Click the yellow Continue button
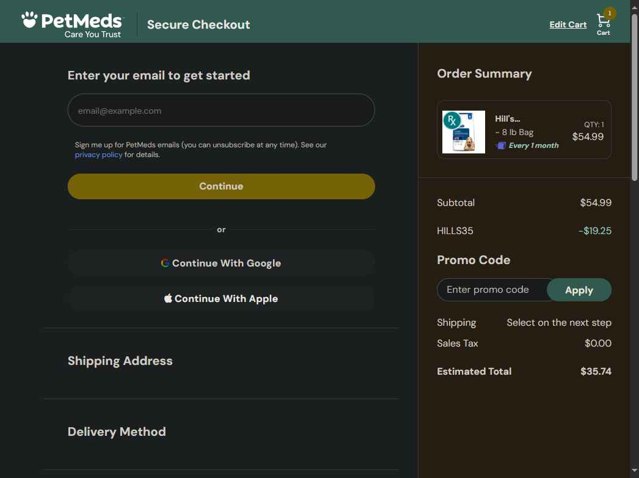The height and width of the screenshot is (478, 639). (x=221, y=186)
